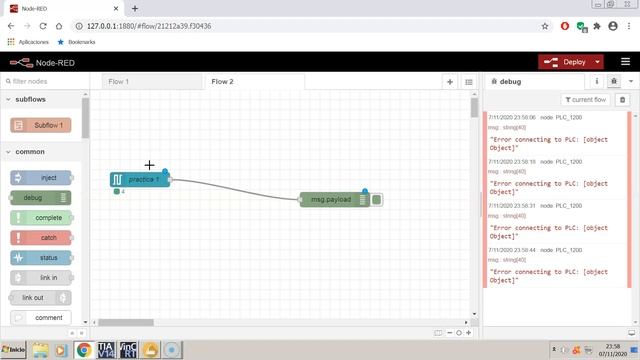Go to the browser home page
Image resolution: width=640 pixels, height=360 pixels.
tap(59, 26)
